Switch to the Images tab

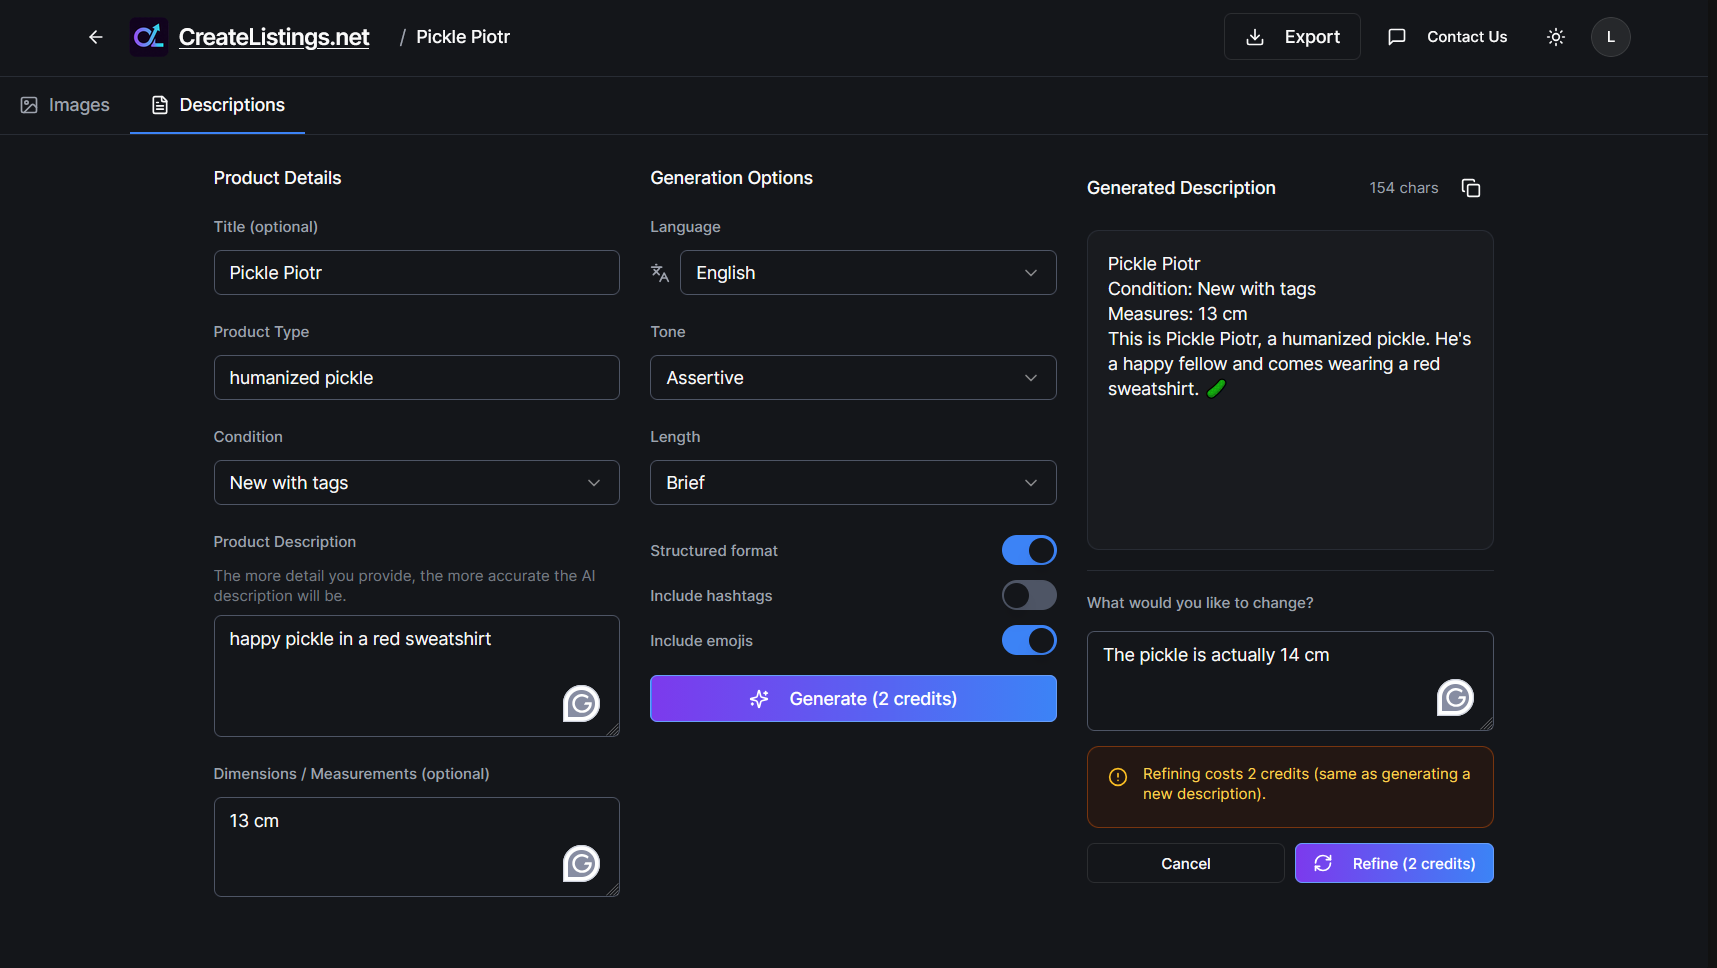pos(64,104)
